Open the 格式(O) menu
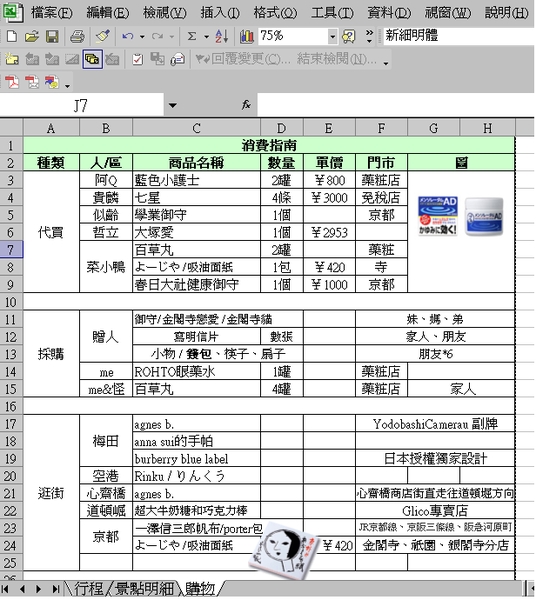 [275, 13]
